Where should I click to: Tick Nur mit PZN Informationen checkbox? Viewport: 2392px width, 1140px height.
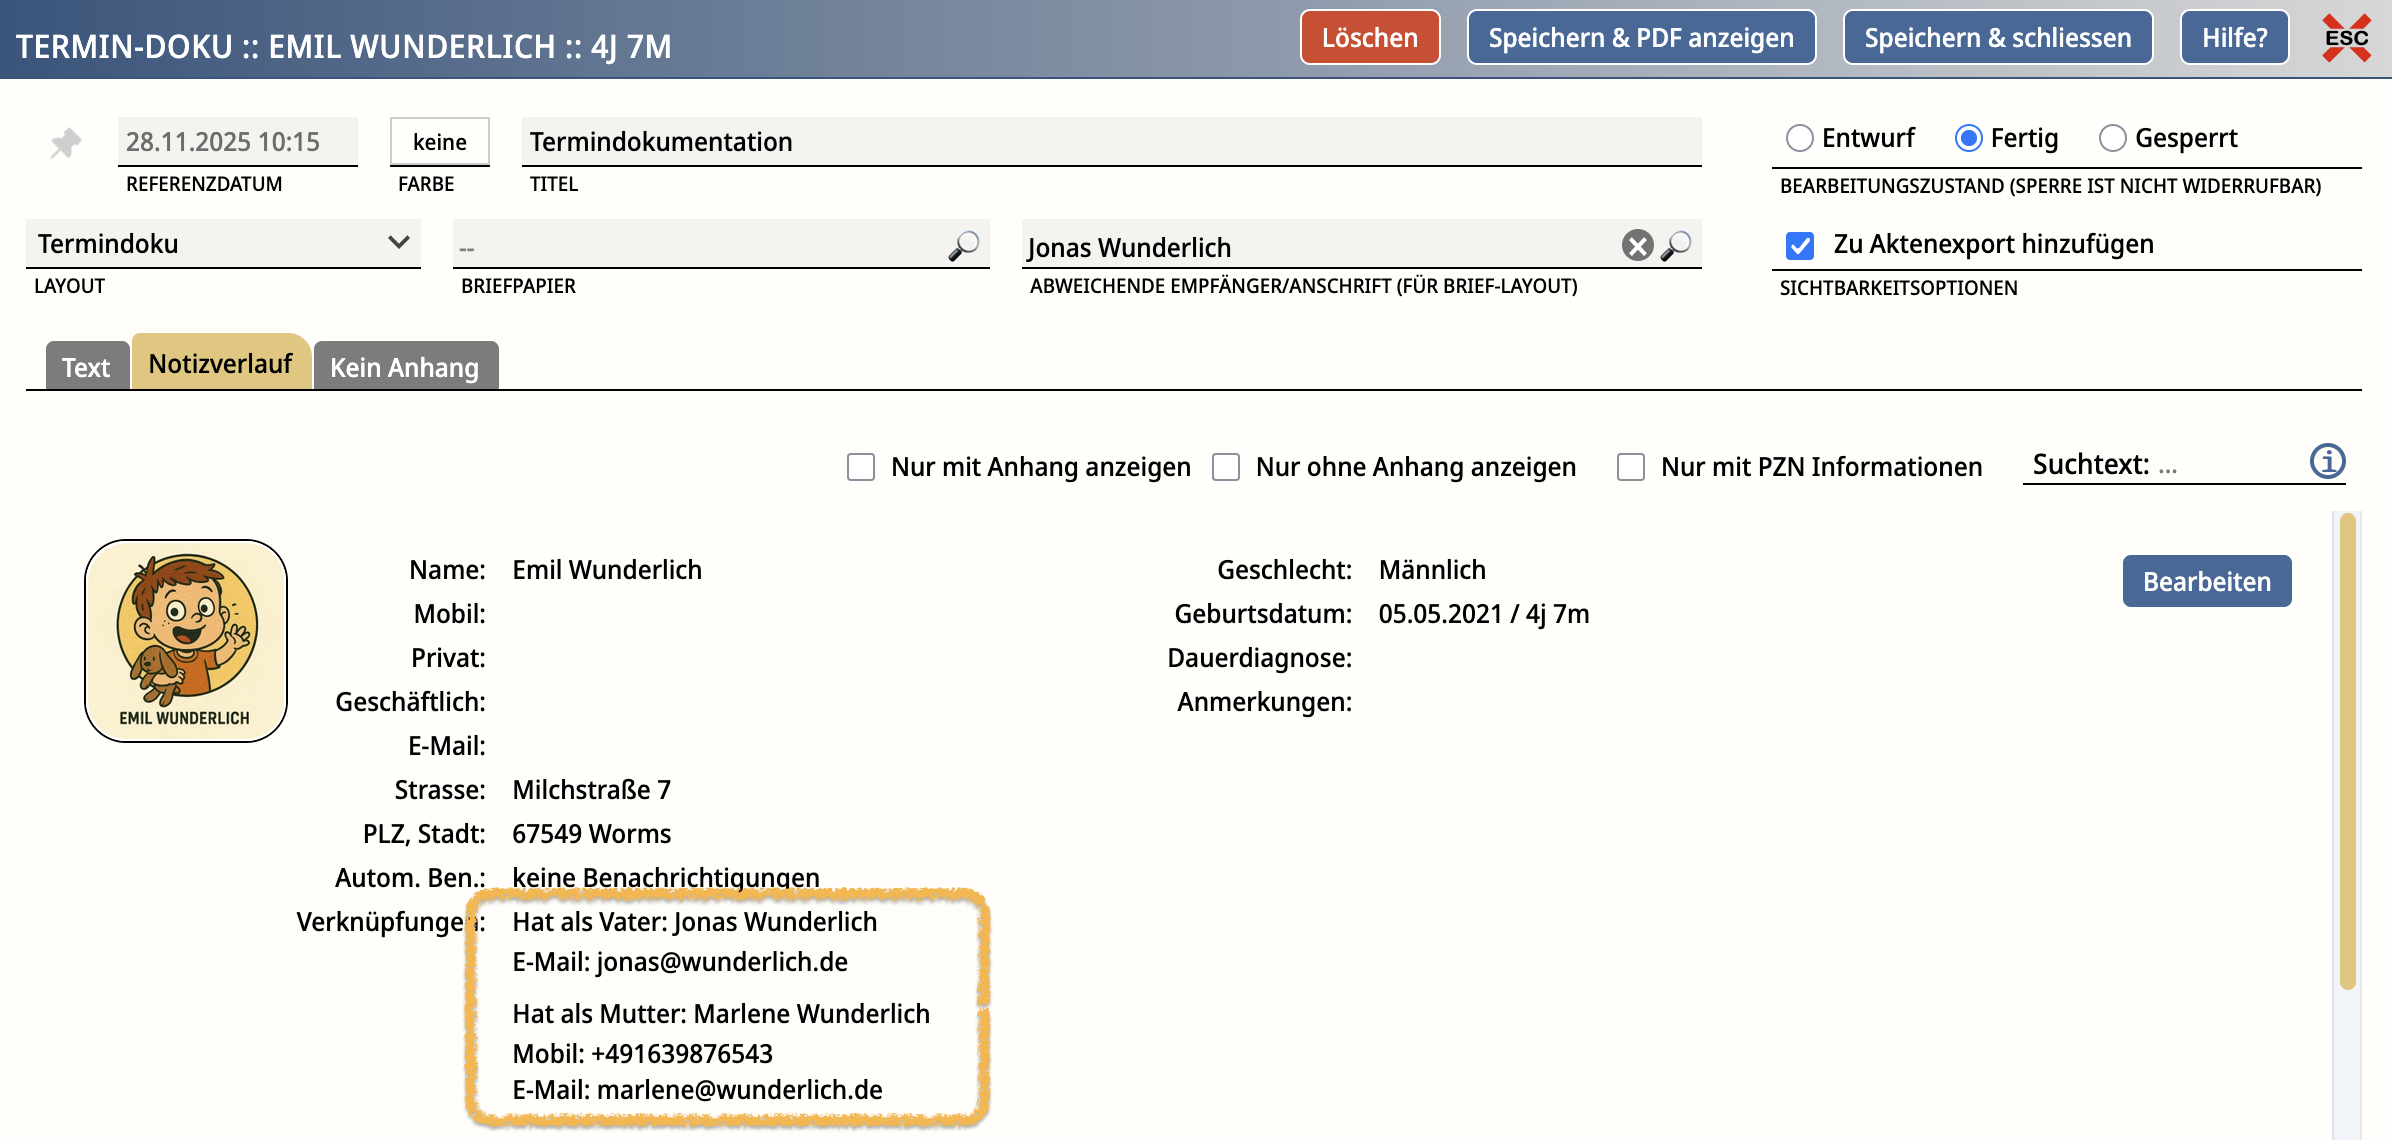coord(1631,467)
